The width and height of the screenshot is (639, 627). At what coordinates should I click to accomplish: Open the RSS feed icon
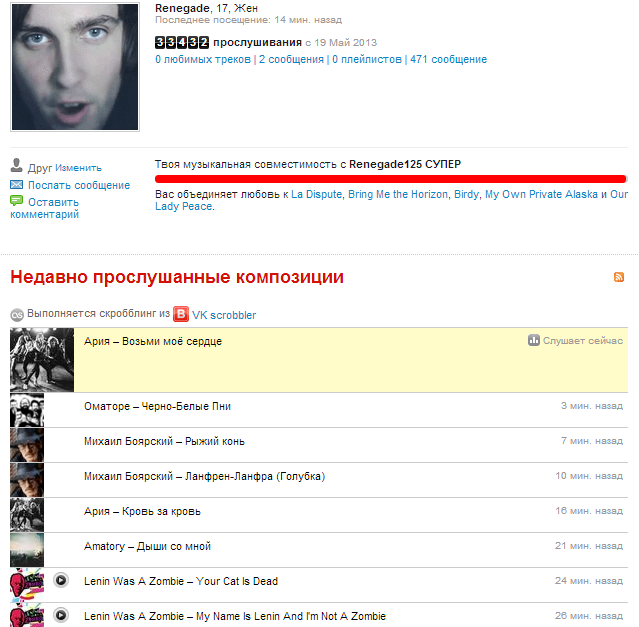(x=619, y=277)
